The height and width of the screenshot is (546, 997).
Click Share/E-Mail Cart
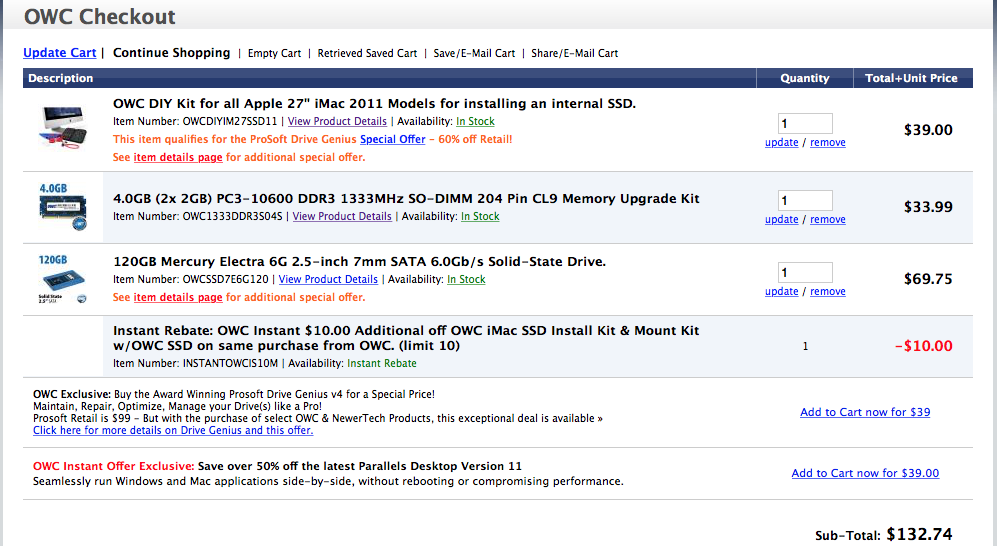point(574,53)
